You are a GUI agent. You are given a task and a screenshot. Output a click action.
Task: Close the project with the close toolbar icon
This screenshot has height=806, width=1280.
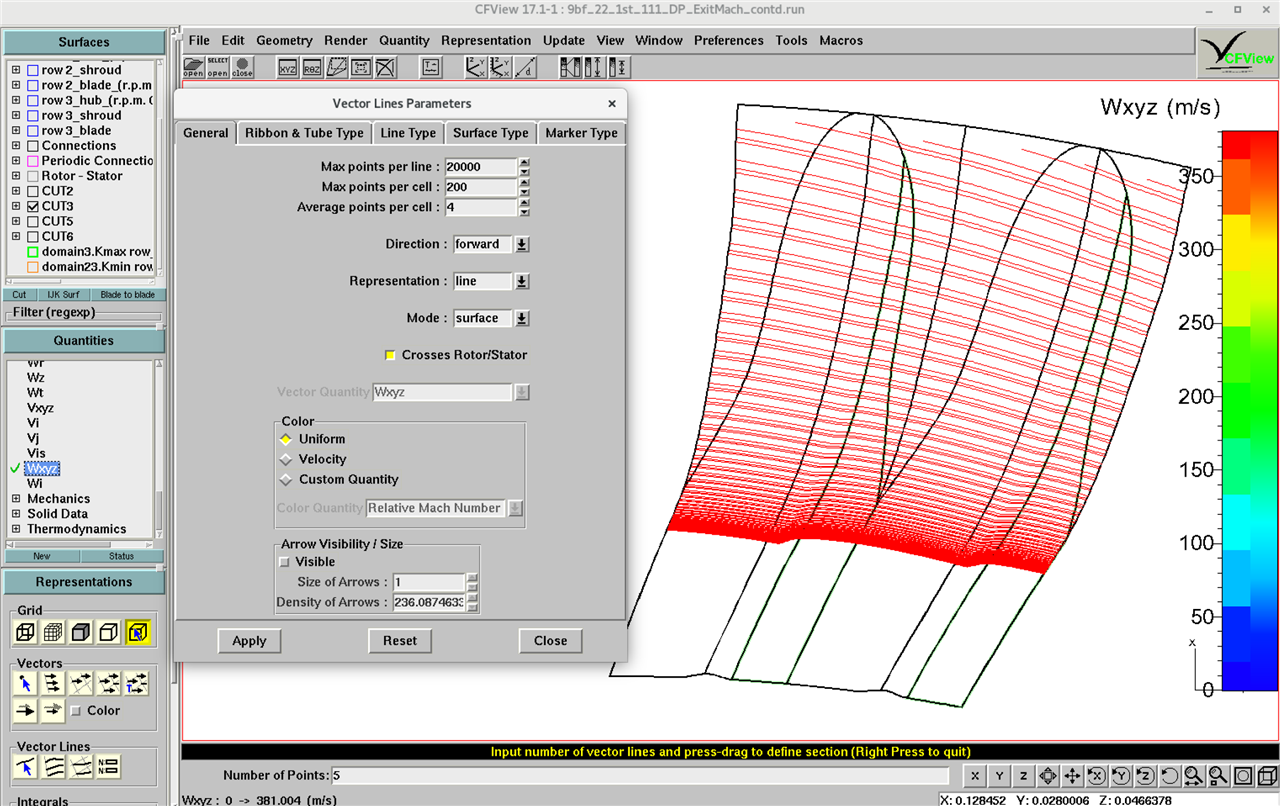[242, 67]
